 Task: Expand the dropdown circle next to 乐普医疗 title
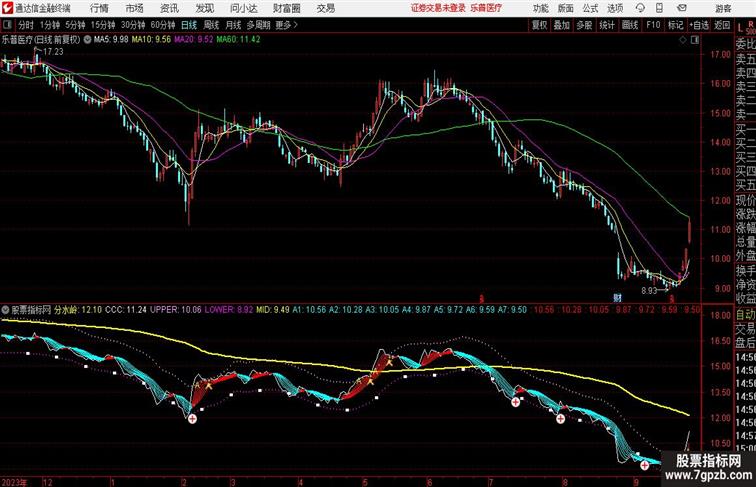[x=87, y=40]
